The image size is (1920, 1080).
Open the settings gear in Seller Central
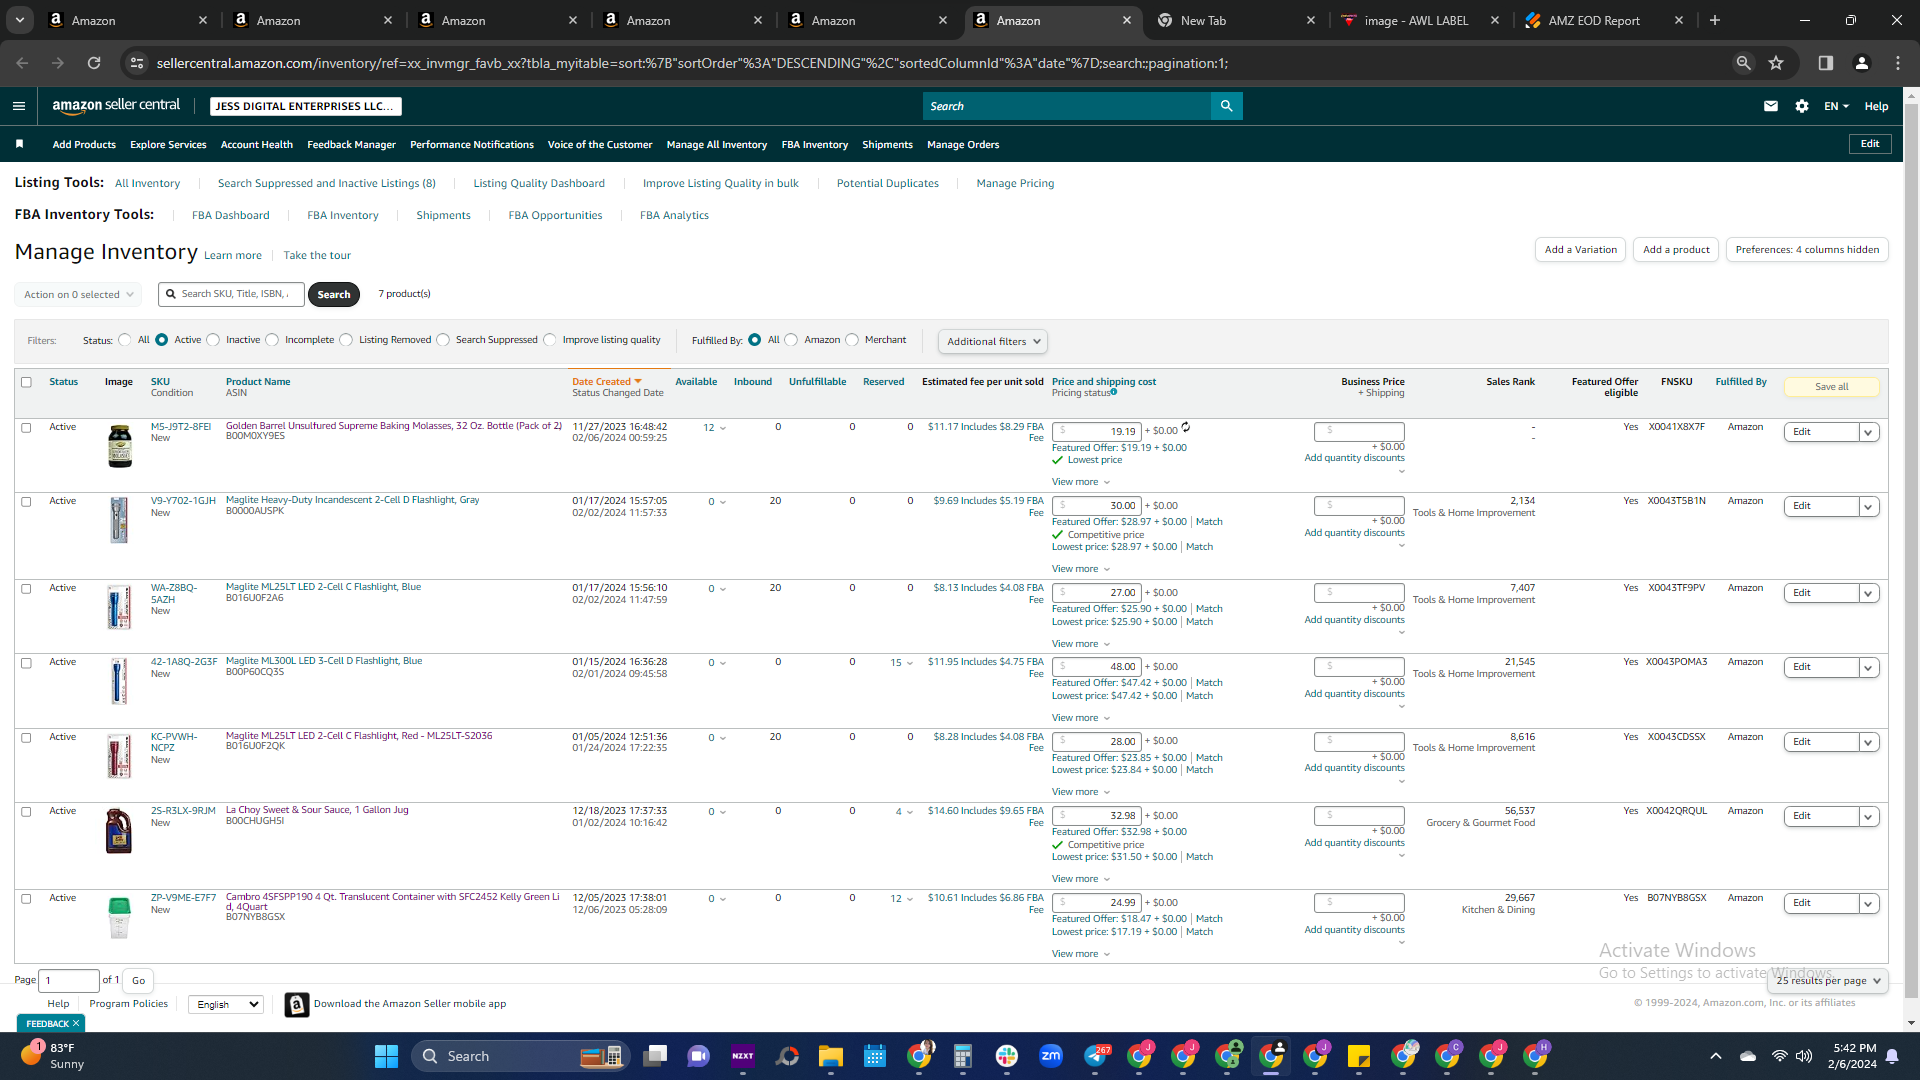pyautogui.click(x=1802, y=106)
